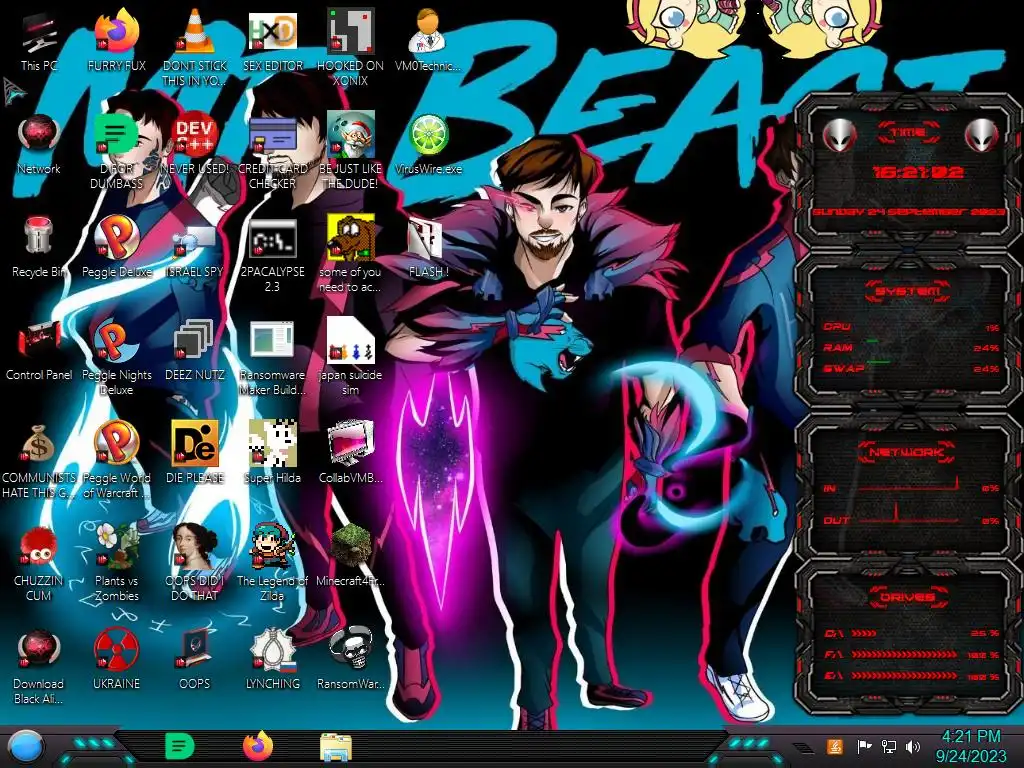Open Download Black Ali shortcut
1024x768 pixels.
(39, 666)
